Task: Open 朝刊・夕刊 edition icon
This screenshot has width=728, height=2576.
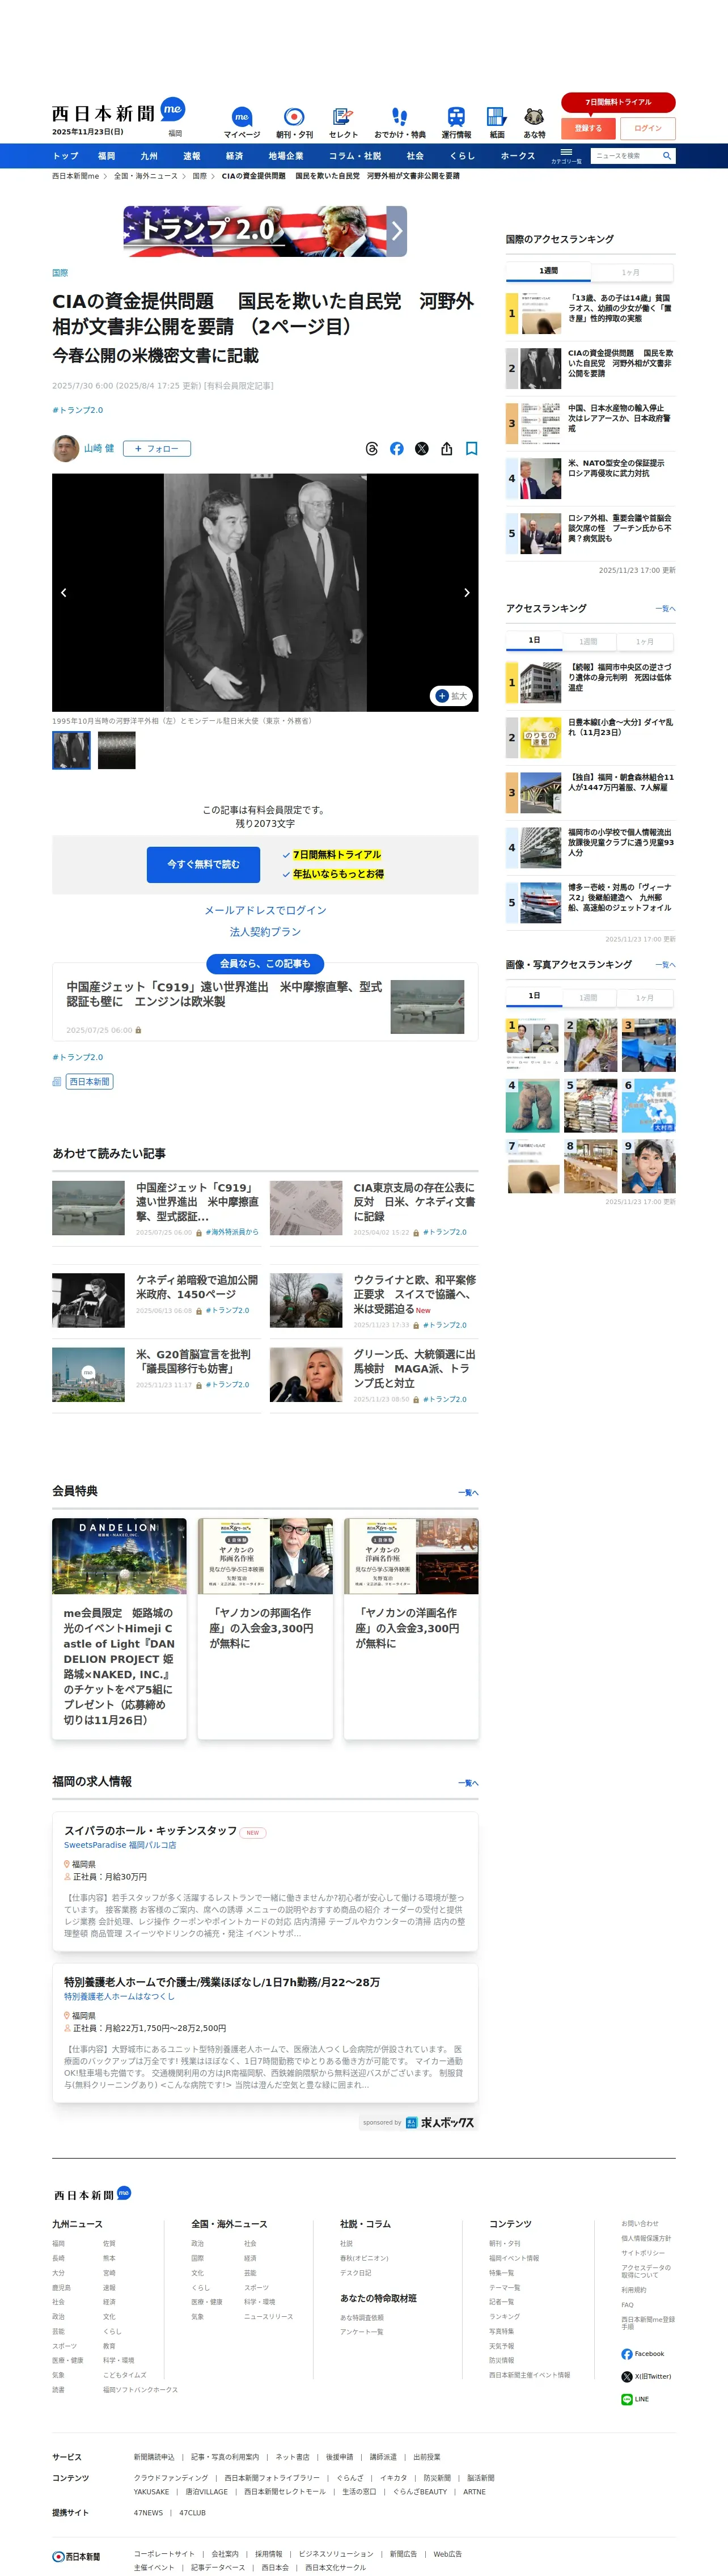Action: [294, 123]
